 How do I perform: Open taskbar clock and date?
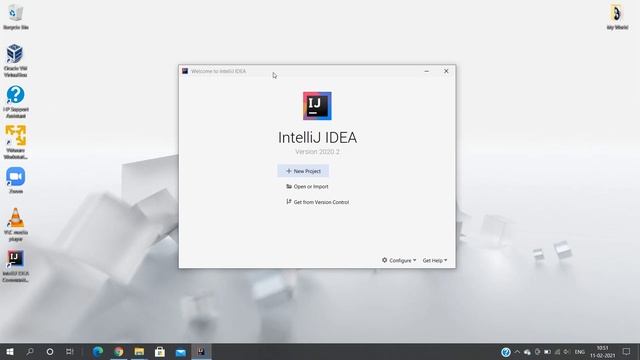[x=602, y=352]
